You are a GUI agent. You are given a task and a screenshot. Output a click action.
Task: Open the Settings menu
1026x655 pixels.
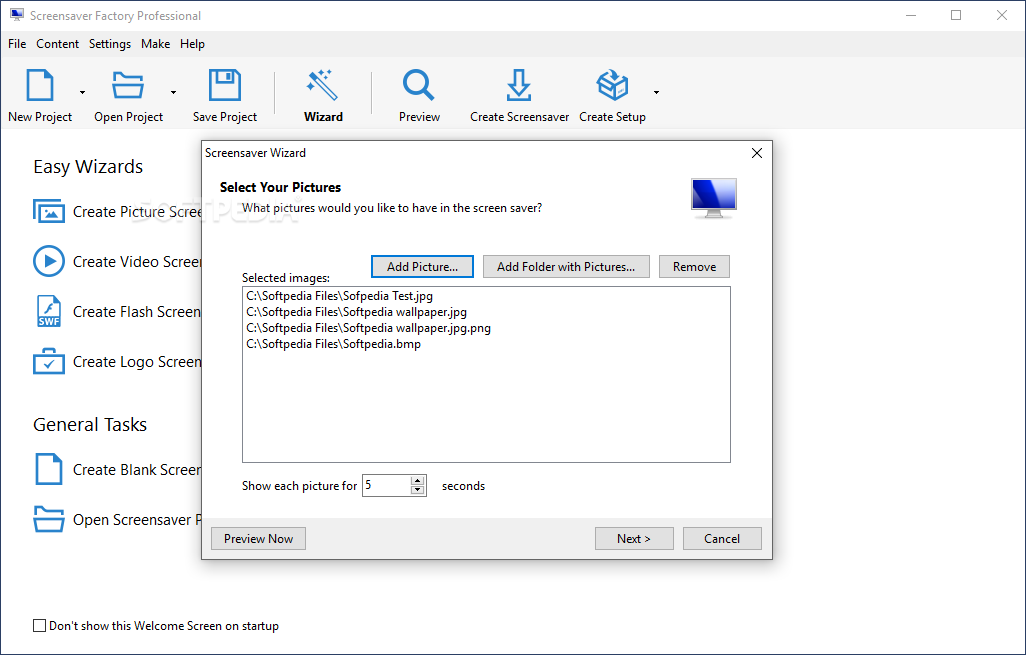110,44
